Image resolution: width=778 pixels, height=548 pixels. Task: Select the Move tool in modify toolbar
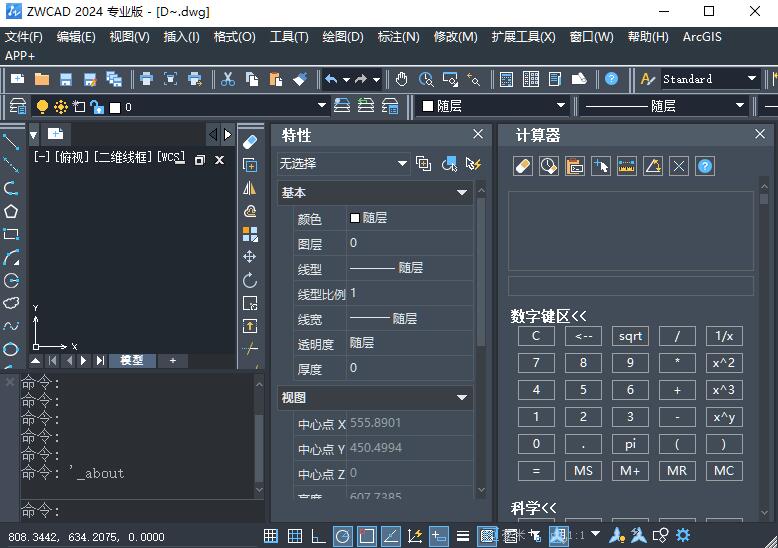[x=250, y=257]
